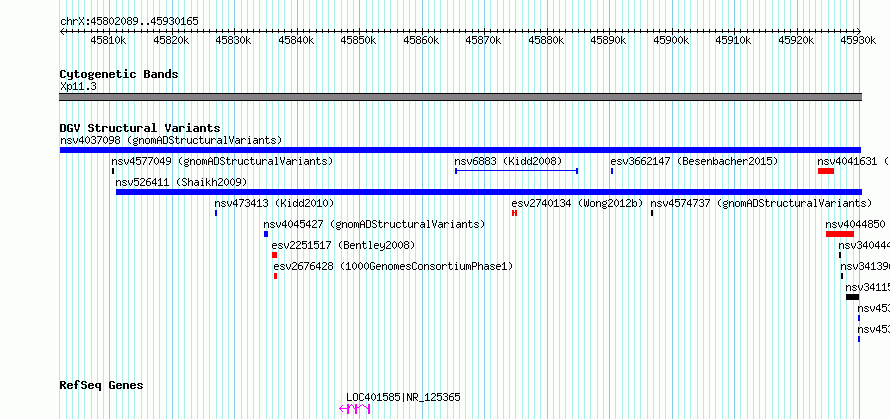890x419 pixels.
Task: Open variant nsv473413 (Kidd2010) label
Action: pyautogui.click(x=274, y=203)
